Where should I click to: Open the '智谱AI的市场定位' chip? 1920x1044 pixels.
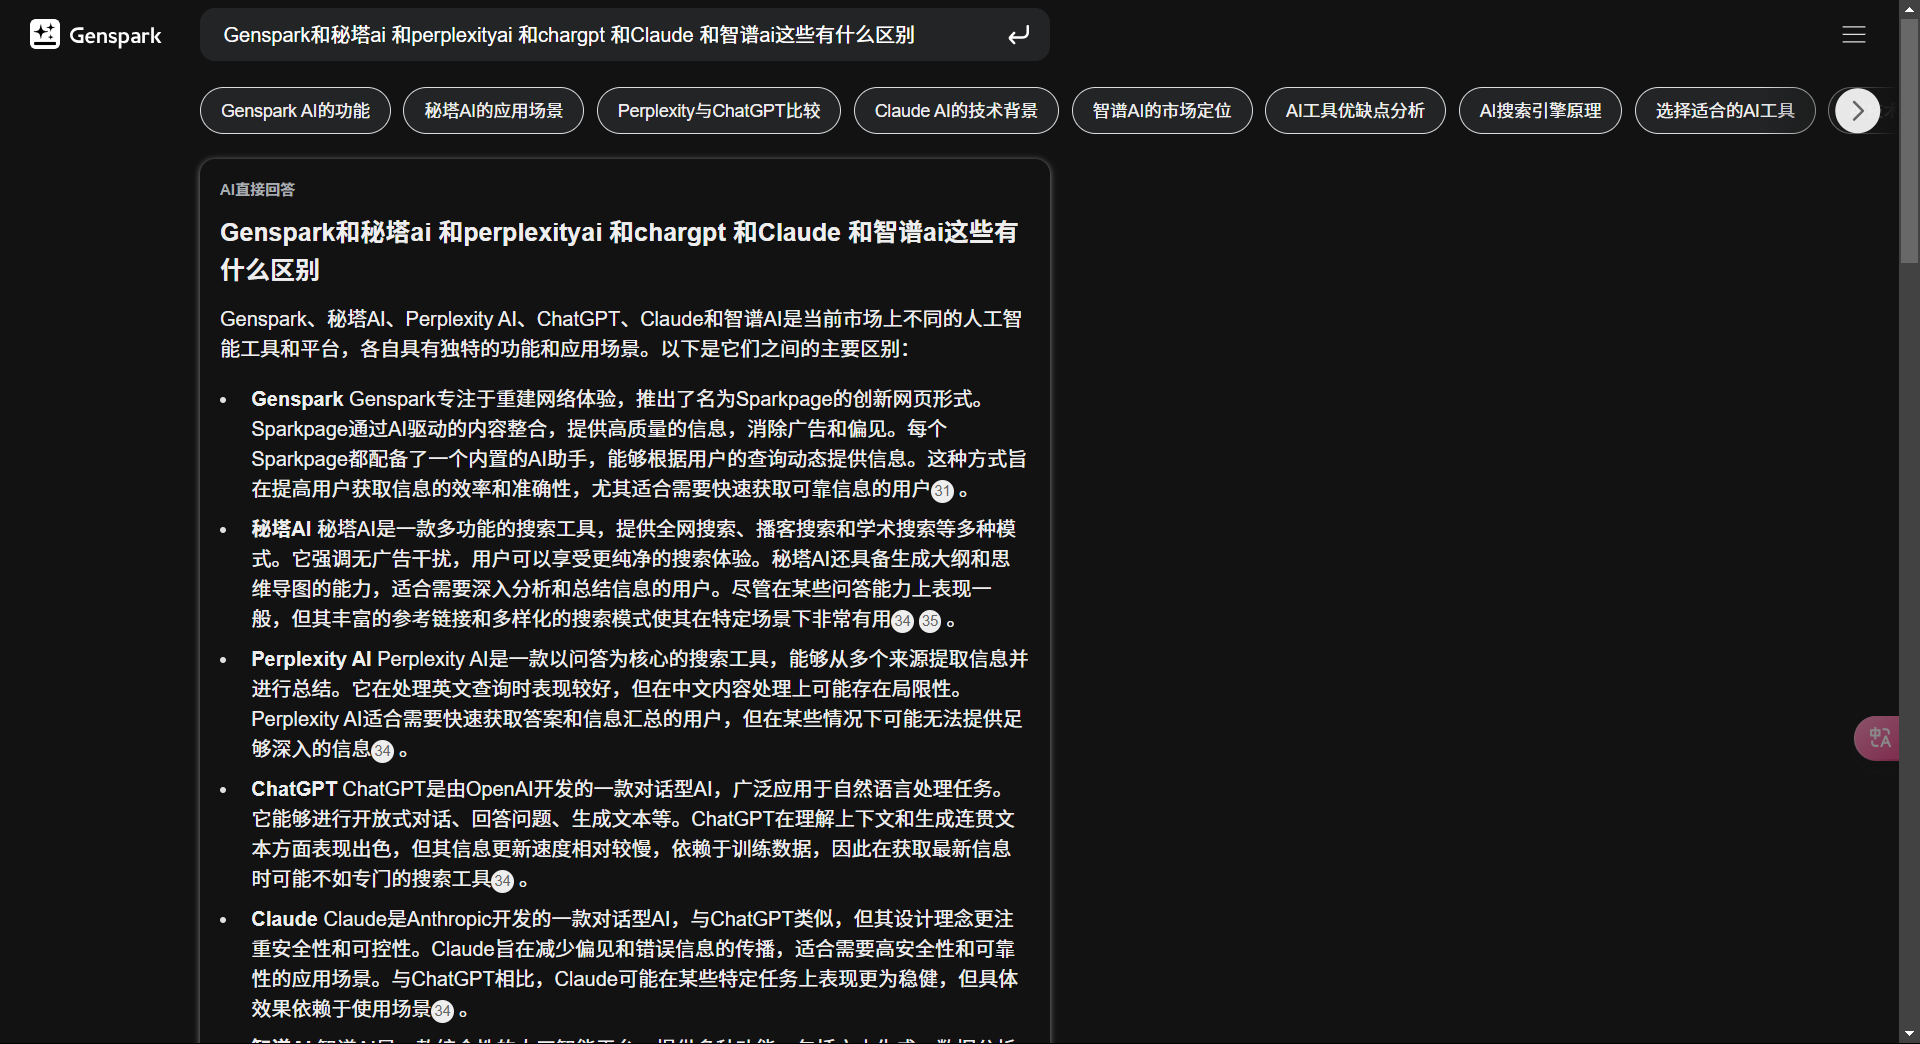click(x=1161, y=110)
